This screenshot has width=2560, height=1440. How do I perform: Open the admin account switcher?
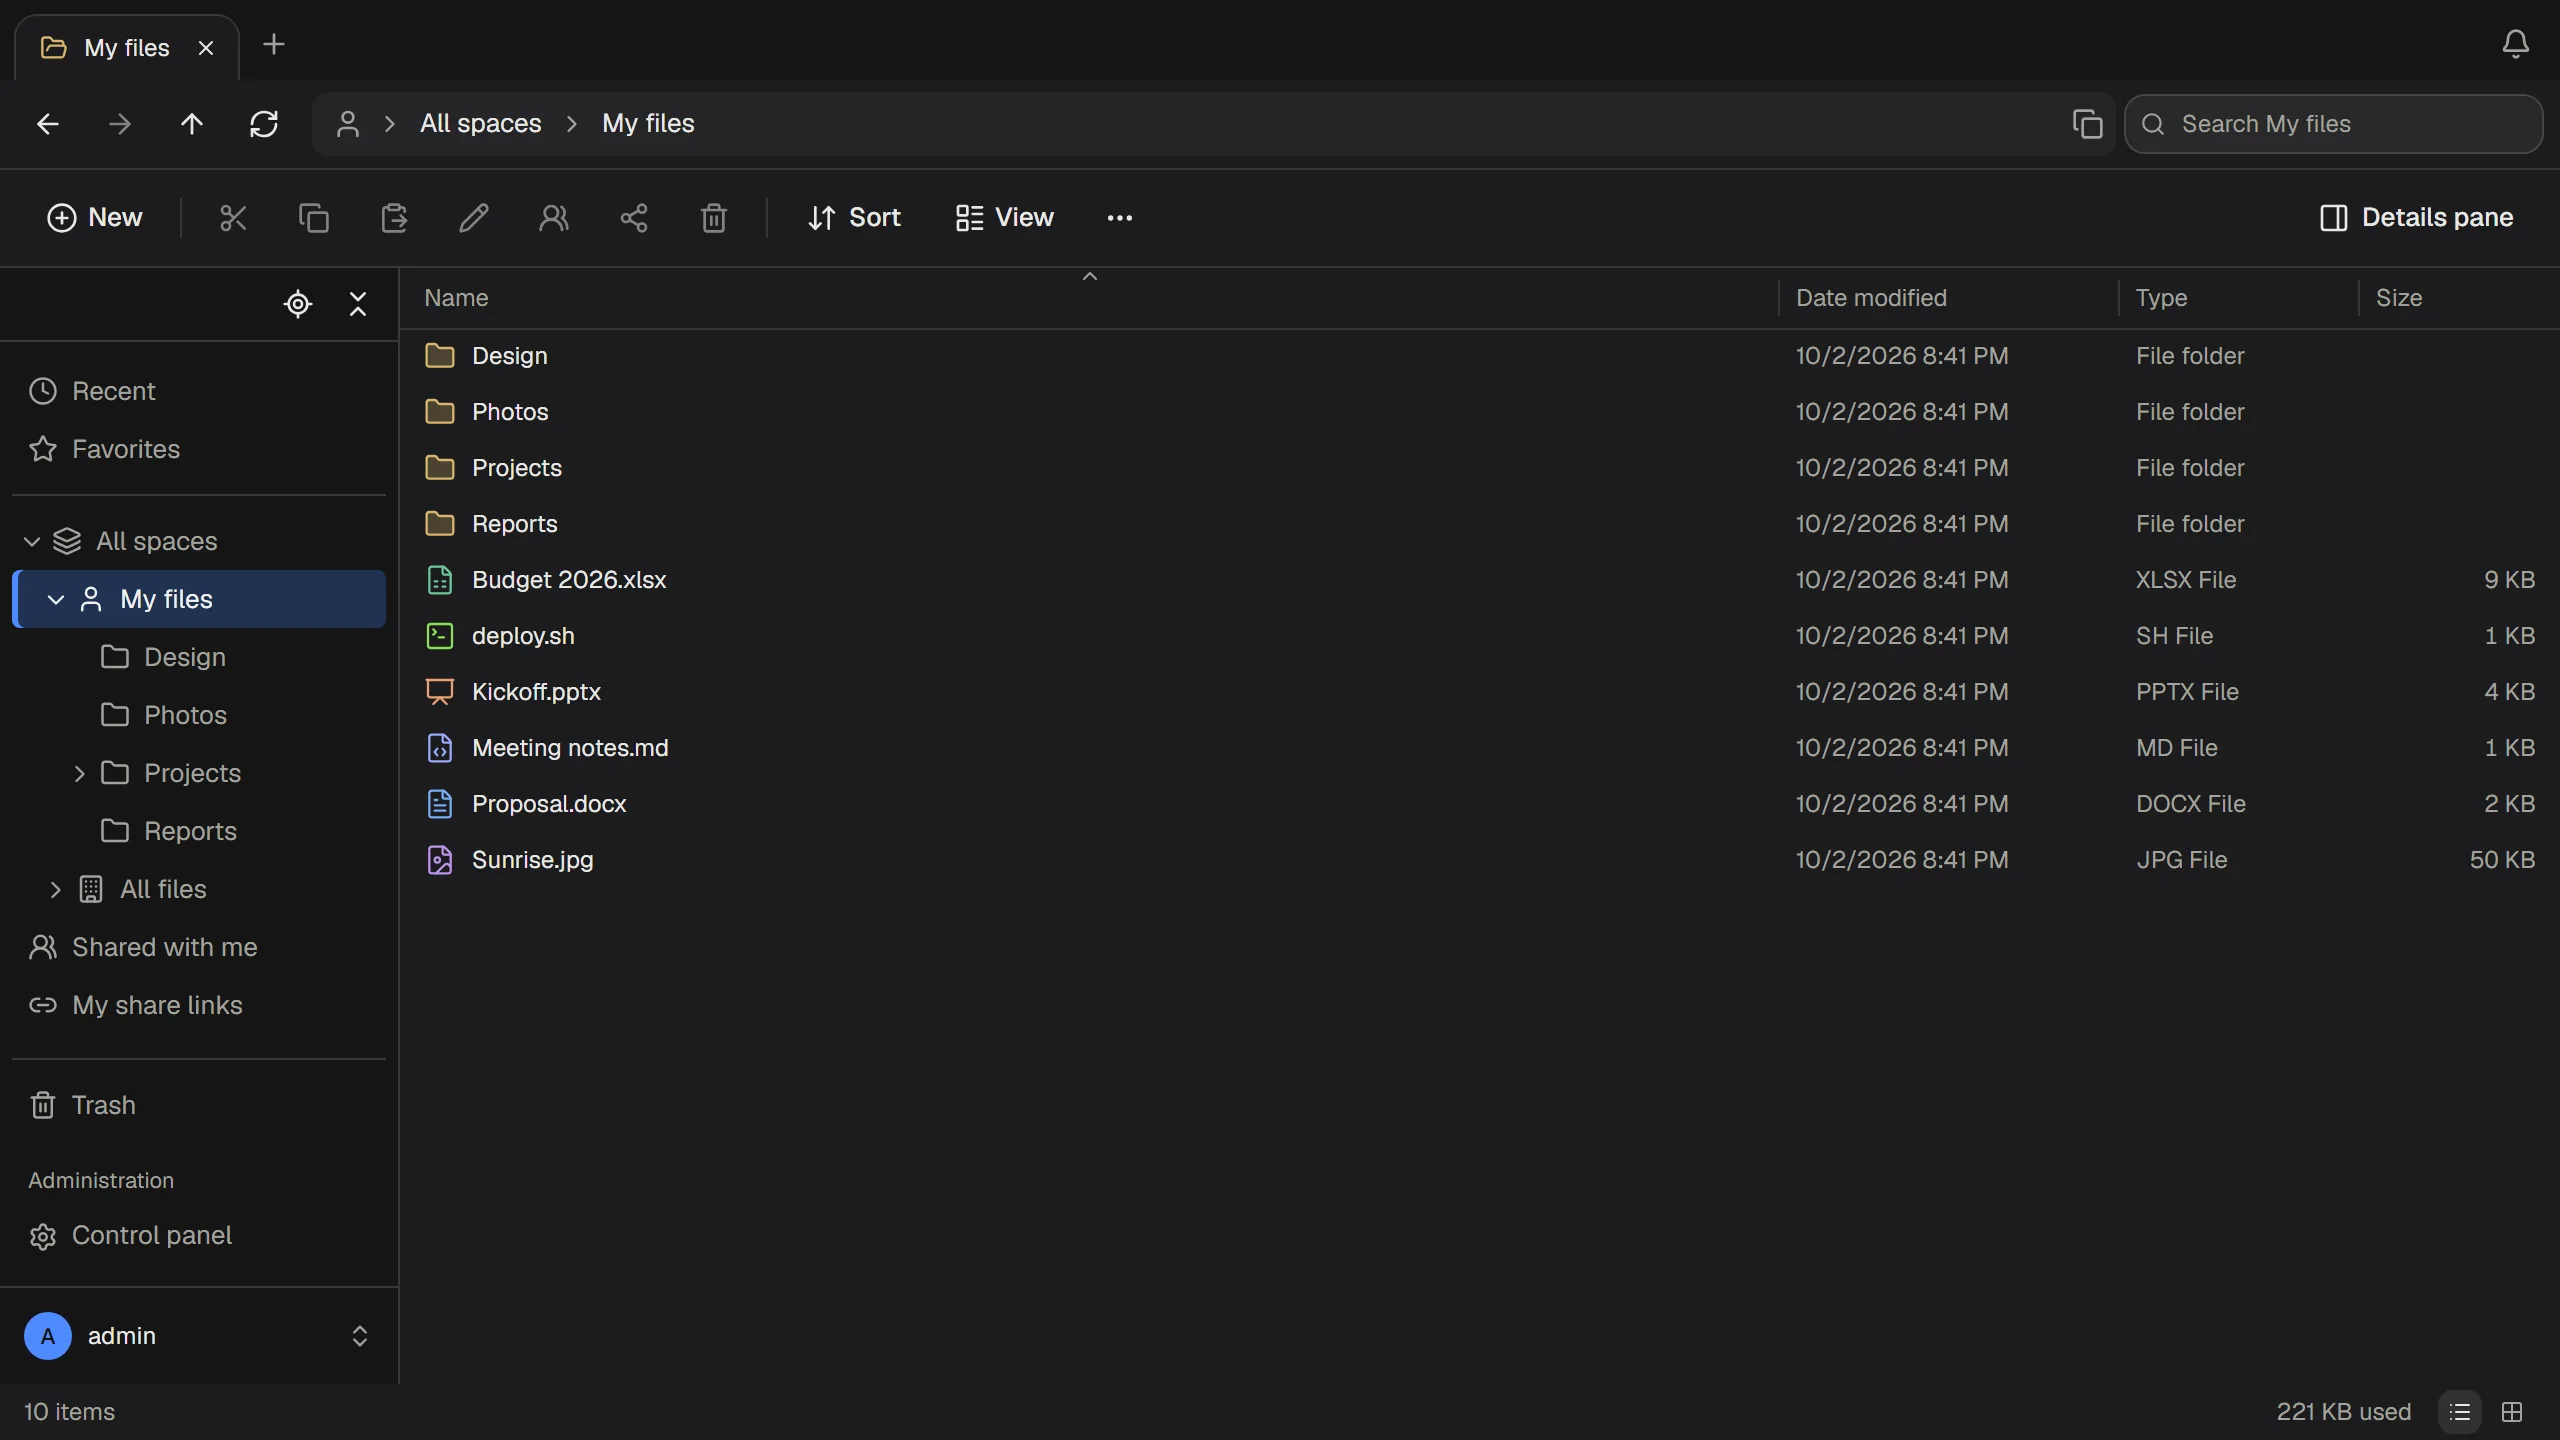pyautogui.click(x=199, y=1336)
